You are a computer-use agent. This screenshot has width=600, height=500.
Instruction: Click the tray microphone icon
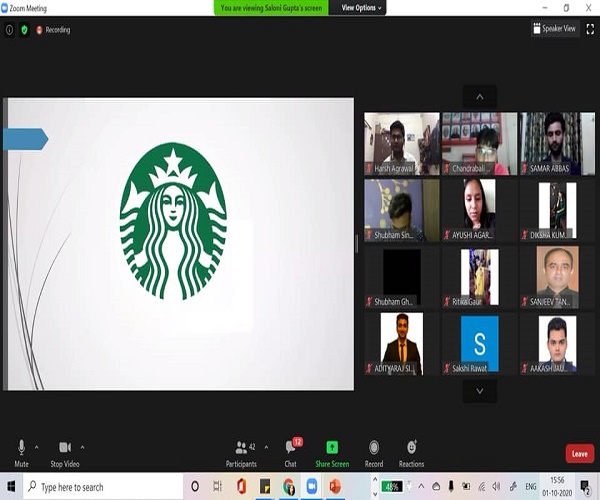click(x=451, y=486)
